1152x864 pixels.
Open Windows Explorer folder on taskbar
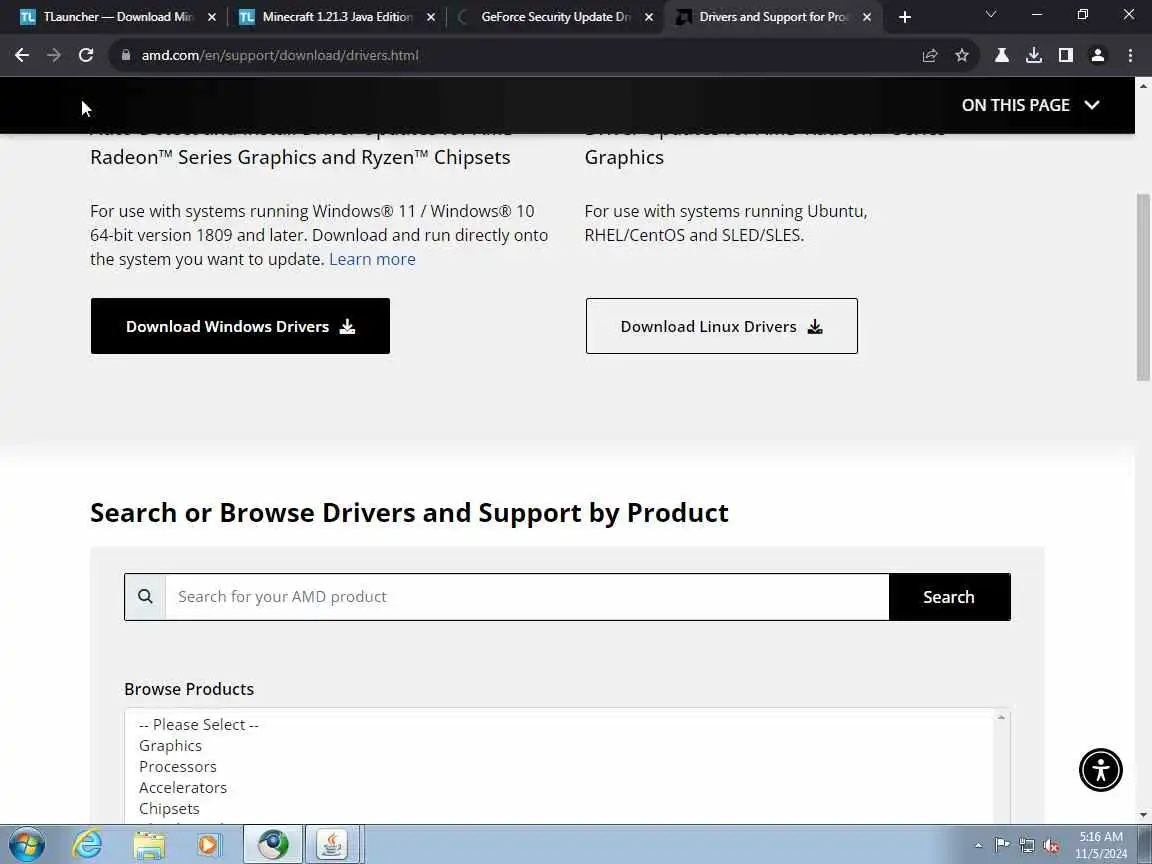pyautogui.click(x=149, y=845)
